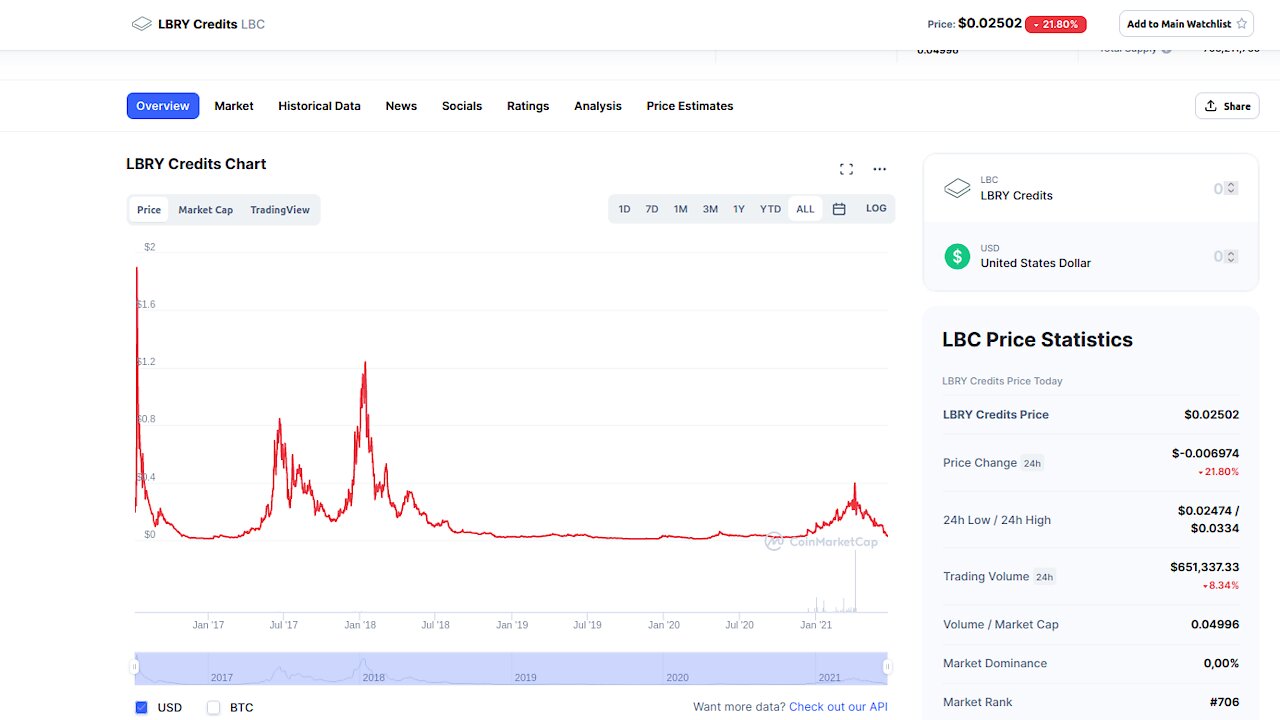Adjust the LBC amount stepper arrows
This screenshot has width=1280, height=720.
(x=1232, y=188)
